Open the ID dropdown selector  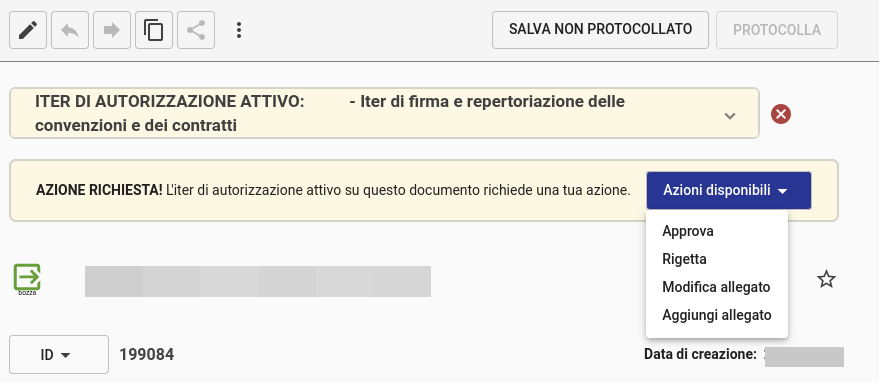coord(59,354)
